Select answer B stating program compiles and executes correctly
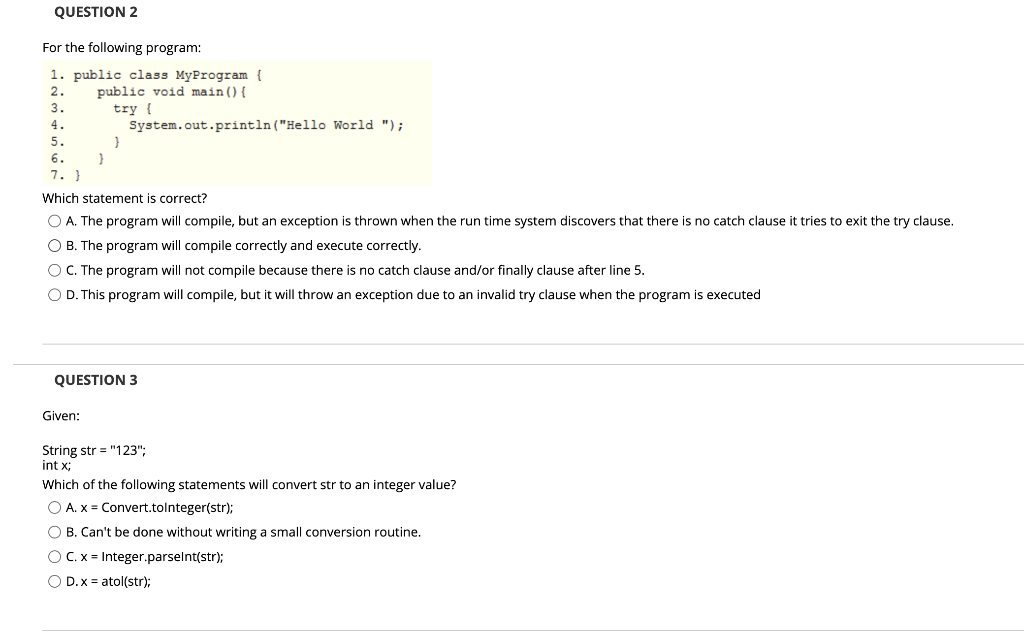 coord(54,245)
